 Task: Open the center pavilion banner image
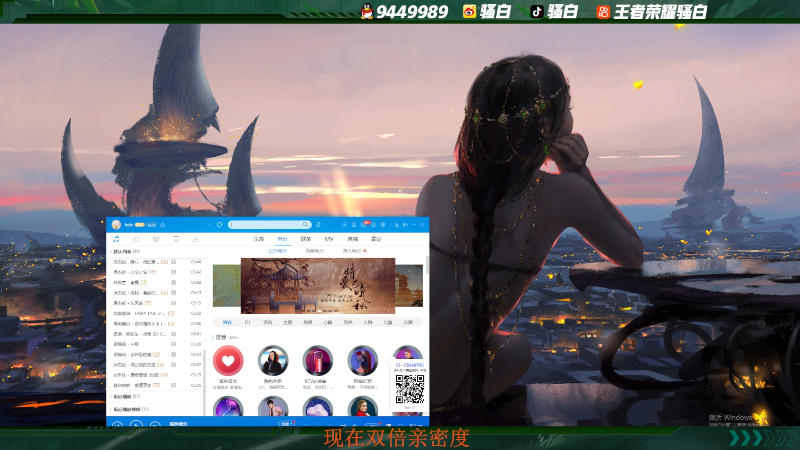tap(318, 286)
